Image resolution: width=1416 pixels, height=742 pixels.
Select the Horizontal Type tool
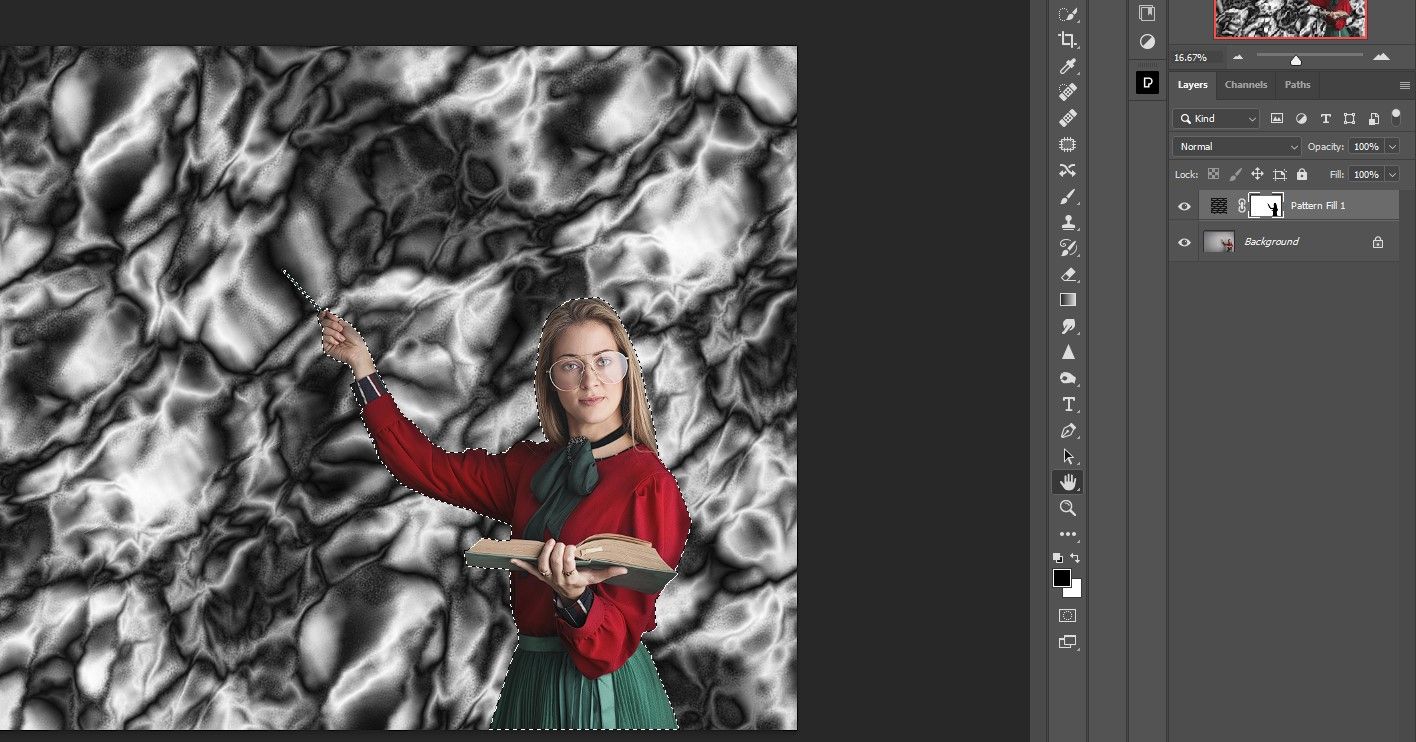[x=1068, y=404]
